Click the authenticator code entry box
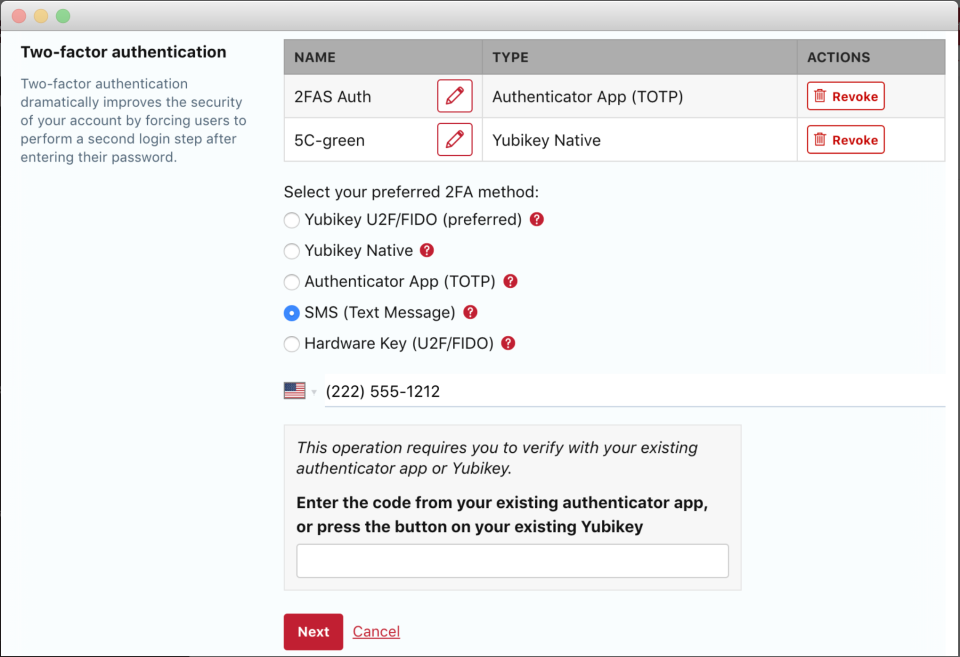The width and height of the screenshot is (960, 657). tap(512, 560)
